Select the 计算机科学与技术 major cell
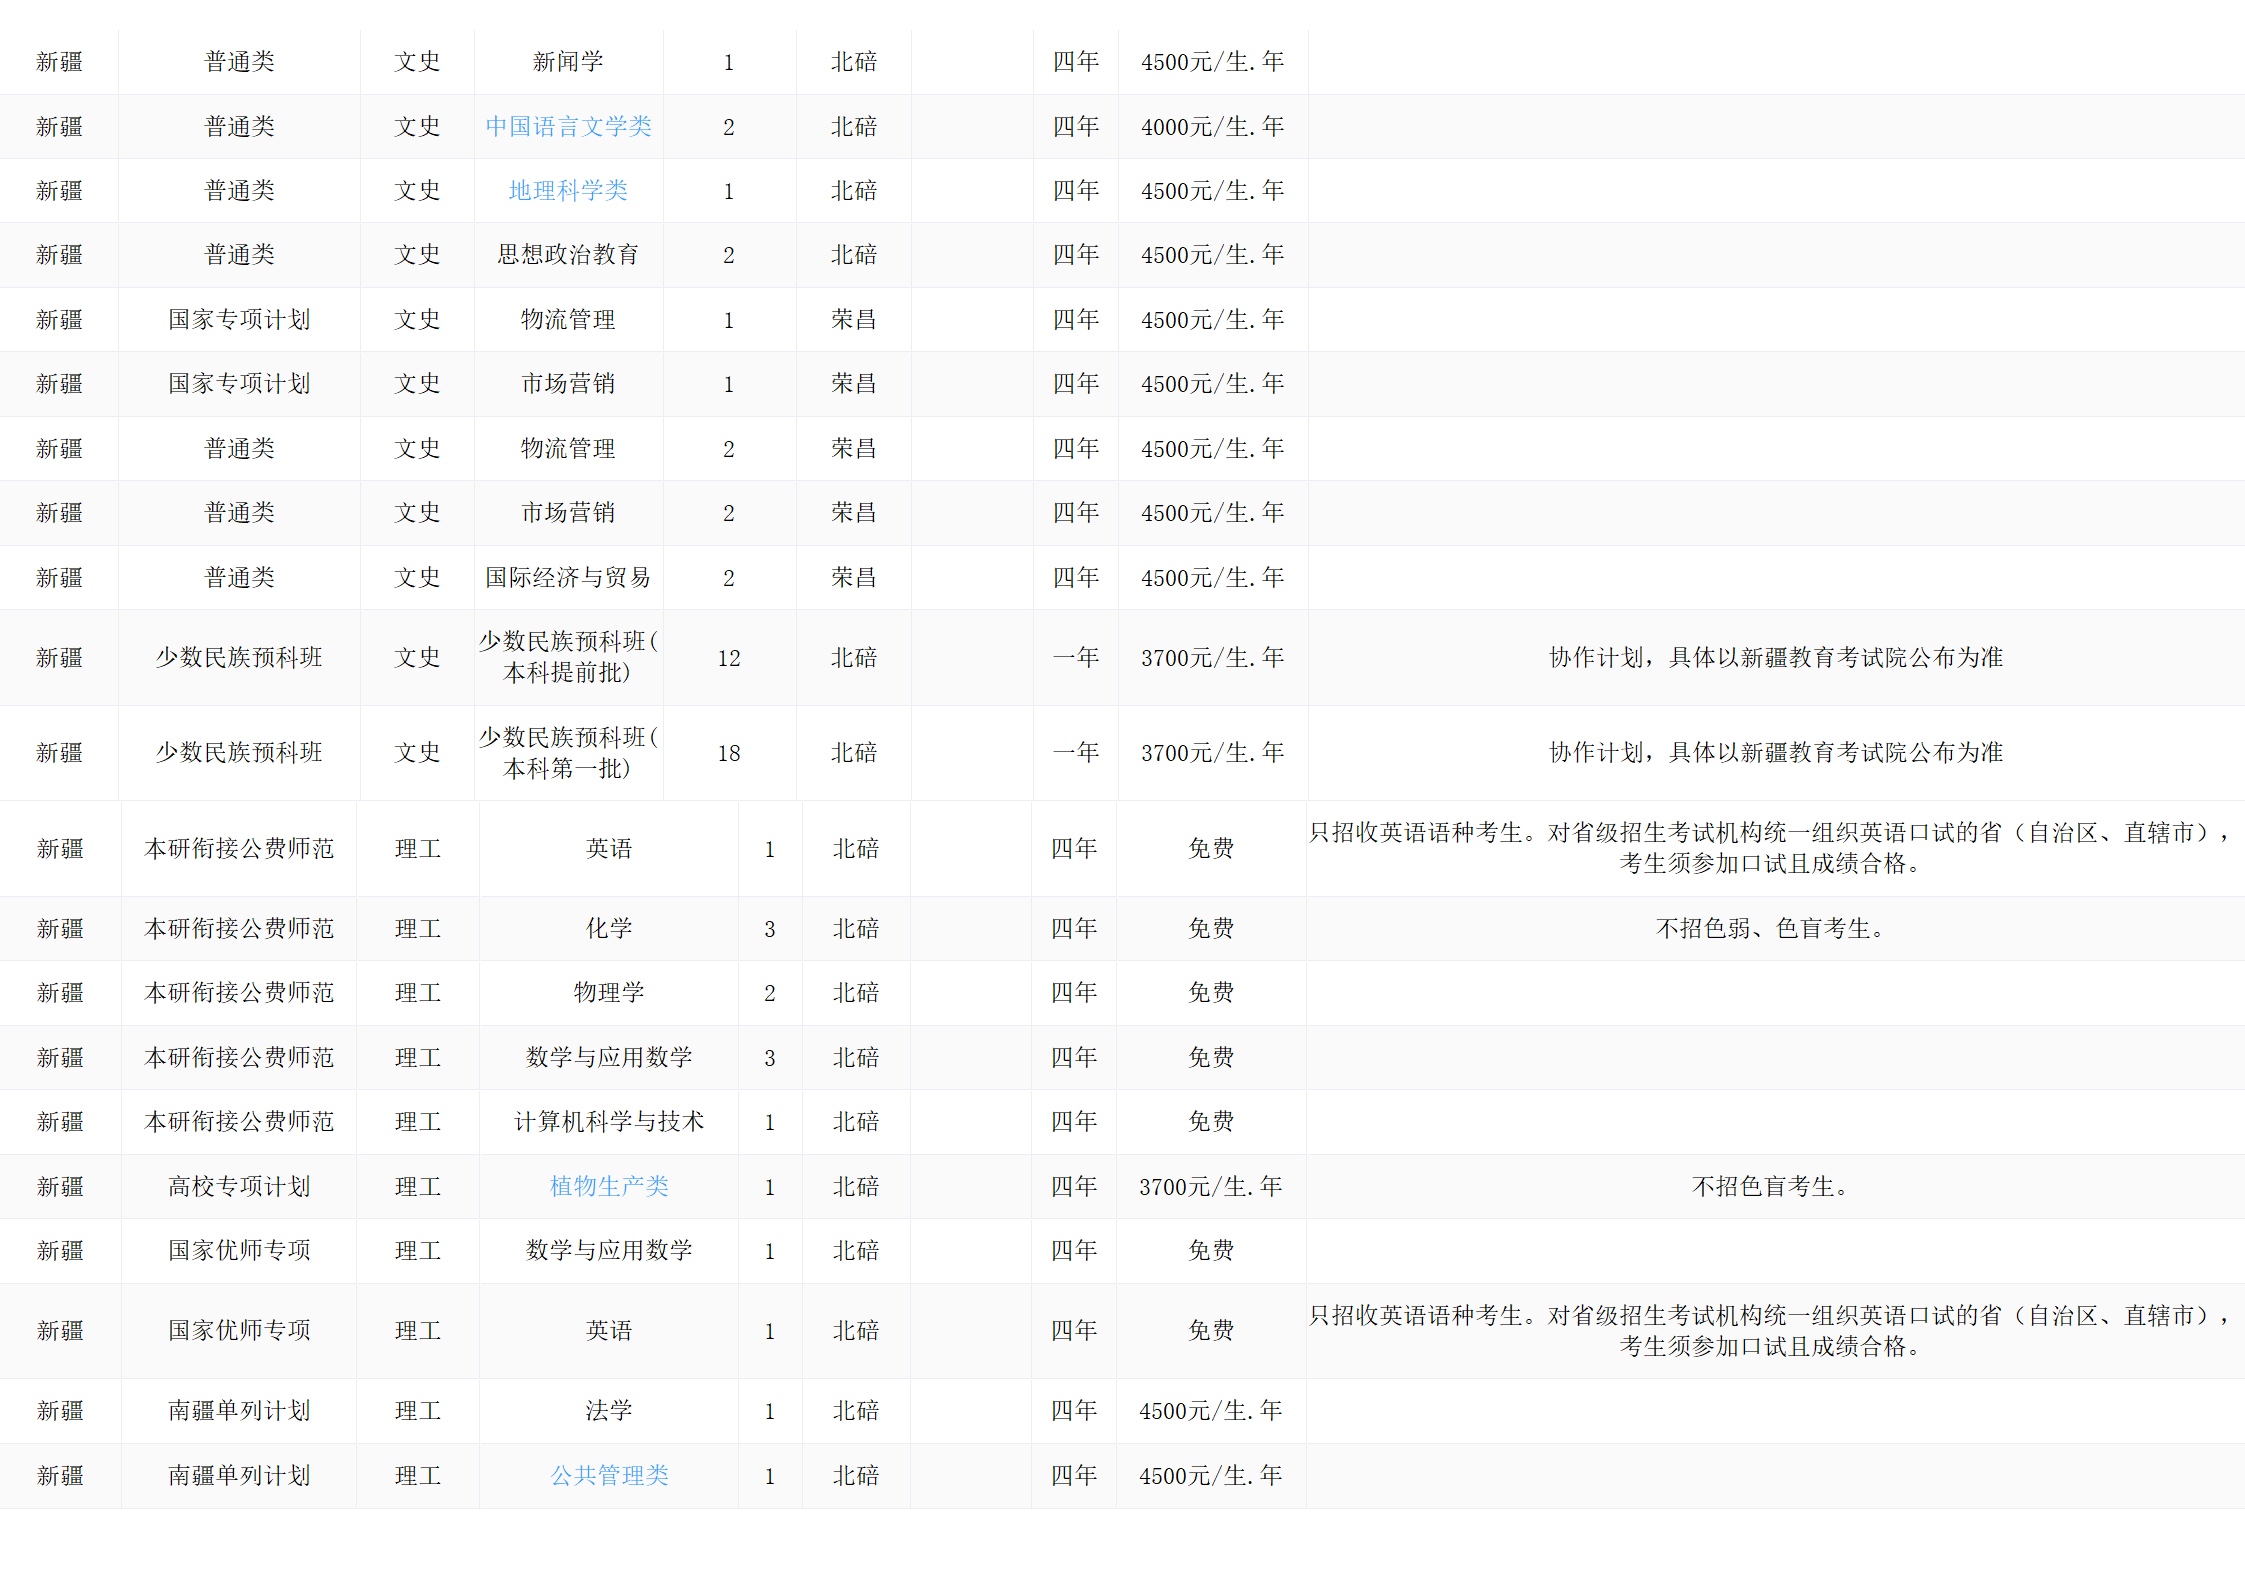This screenshot has height=1587, width=2245. point(608,1122)
